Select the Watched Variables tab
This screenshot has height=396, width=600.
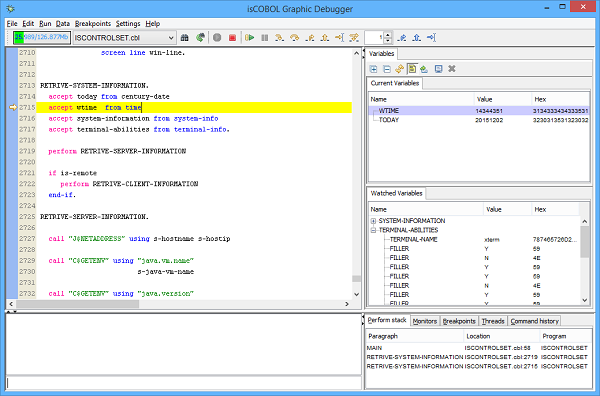tap(396, 193)
